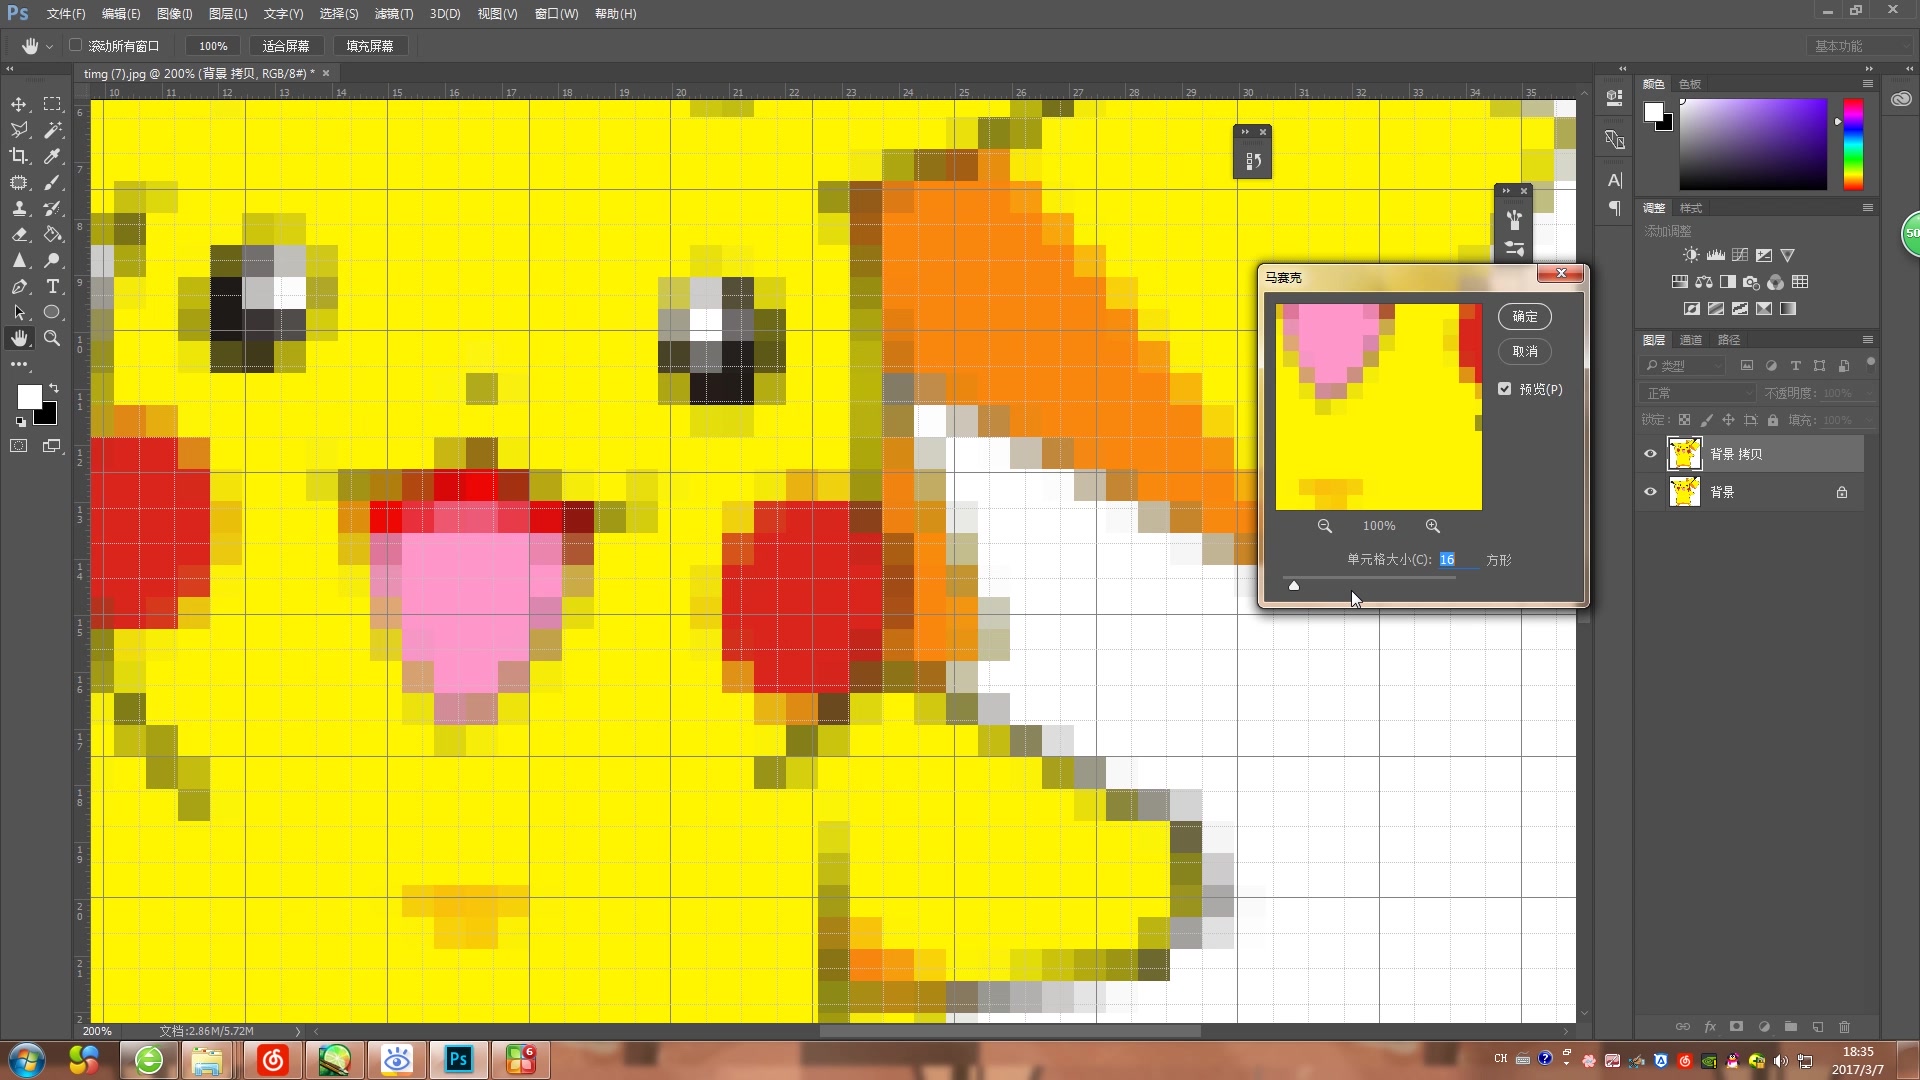Screen dimensions: 1920x1080
Task: Pick hue from rainbow spectrum bar
Action: pos(1853,144)
